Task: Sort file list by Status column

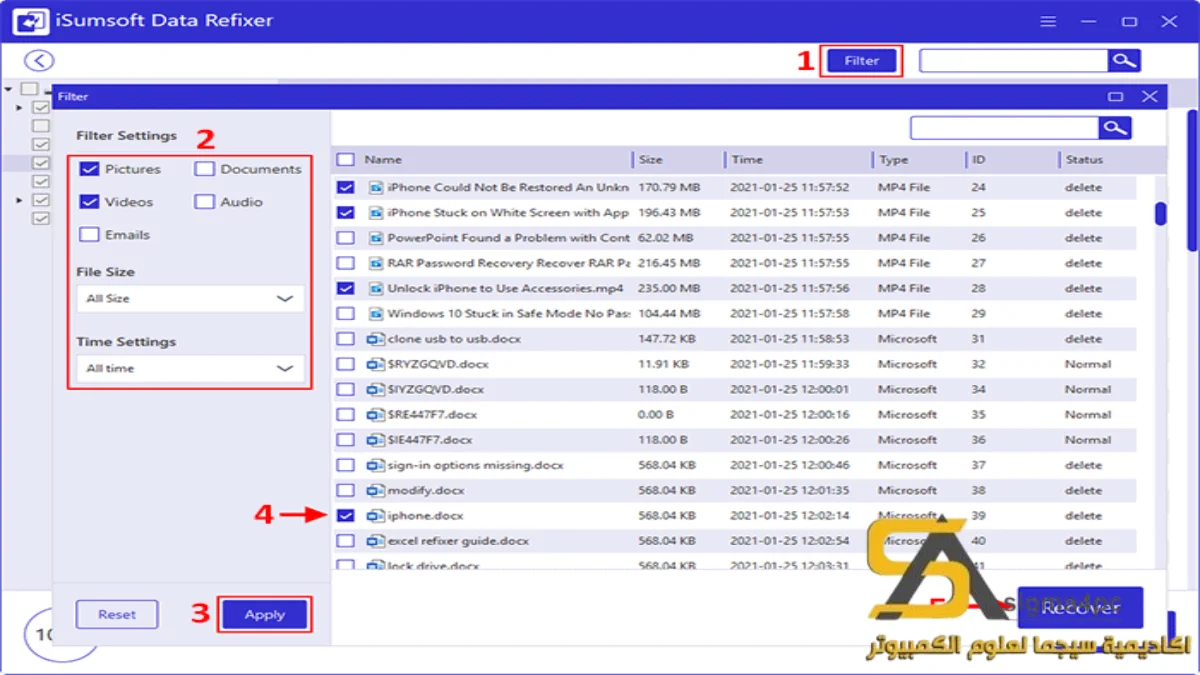Action: [x=1084, y=160]
